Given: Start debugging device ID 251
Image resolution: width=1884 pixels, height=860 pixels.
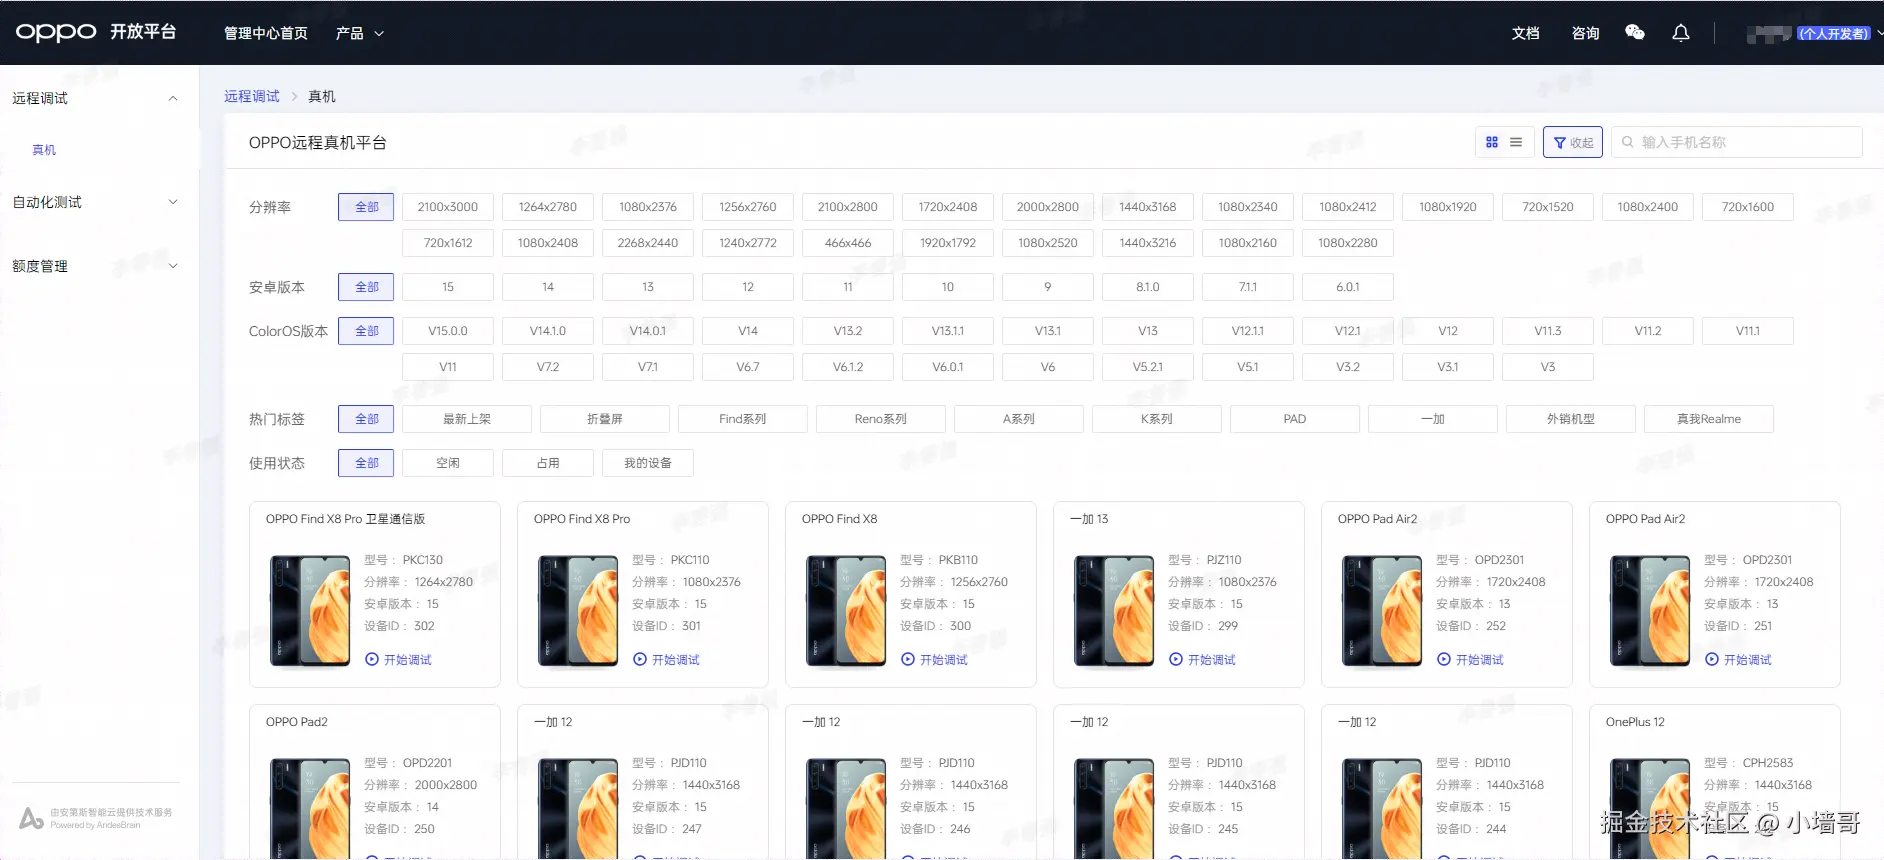Looking at the screenshot, I should [1738, 660].
